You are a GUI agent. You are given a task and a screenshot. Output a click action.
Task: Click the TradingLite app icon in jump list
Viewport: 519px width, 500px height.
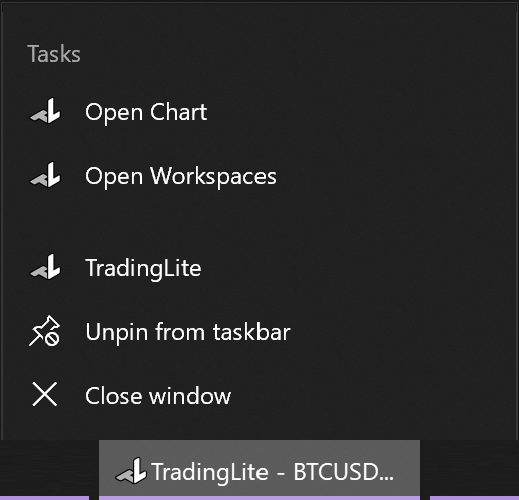[x=45, y=267]
